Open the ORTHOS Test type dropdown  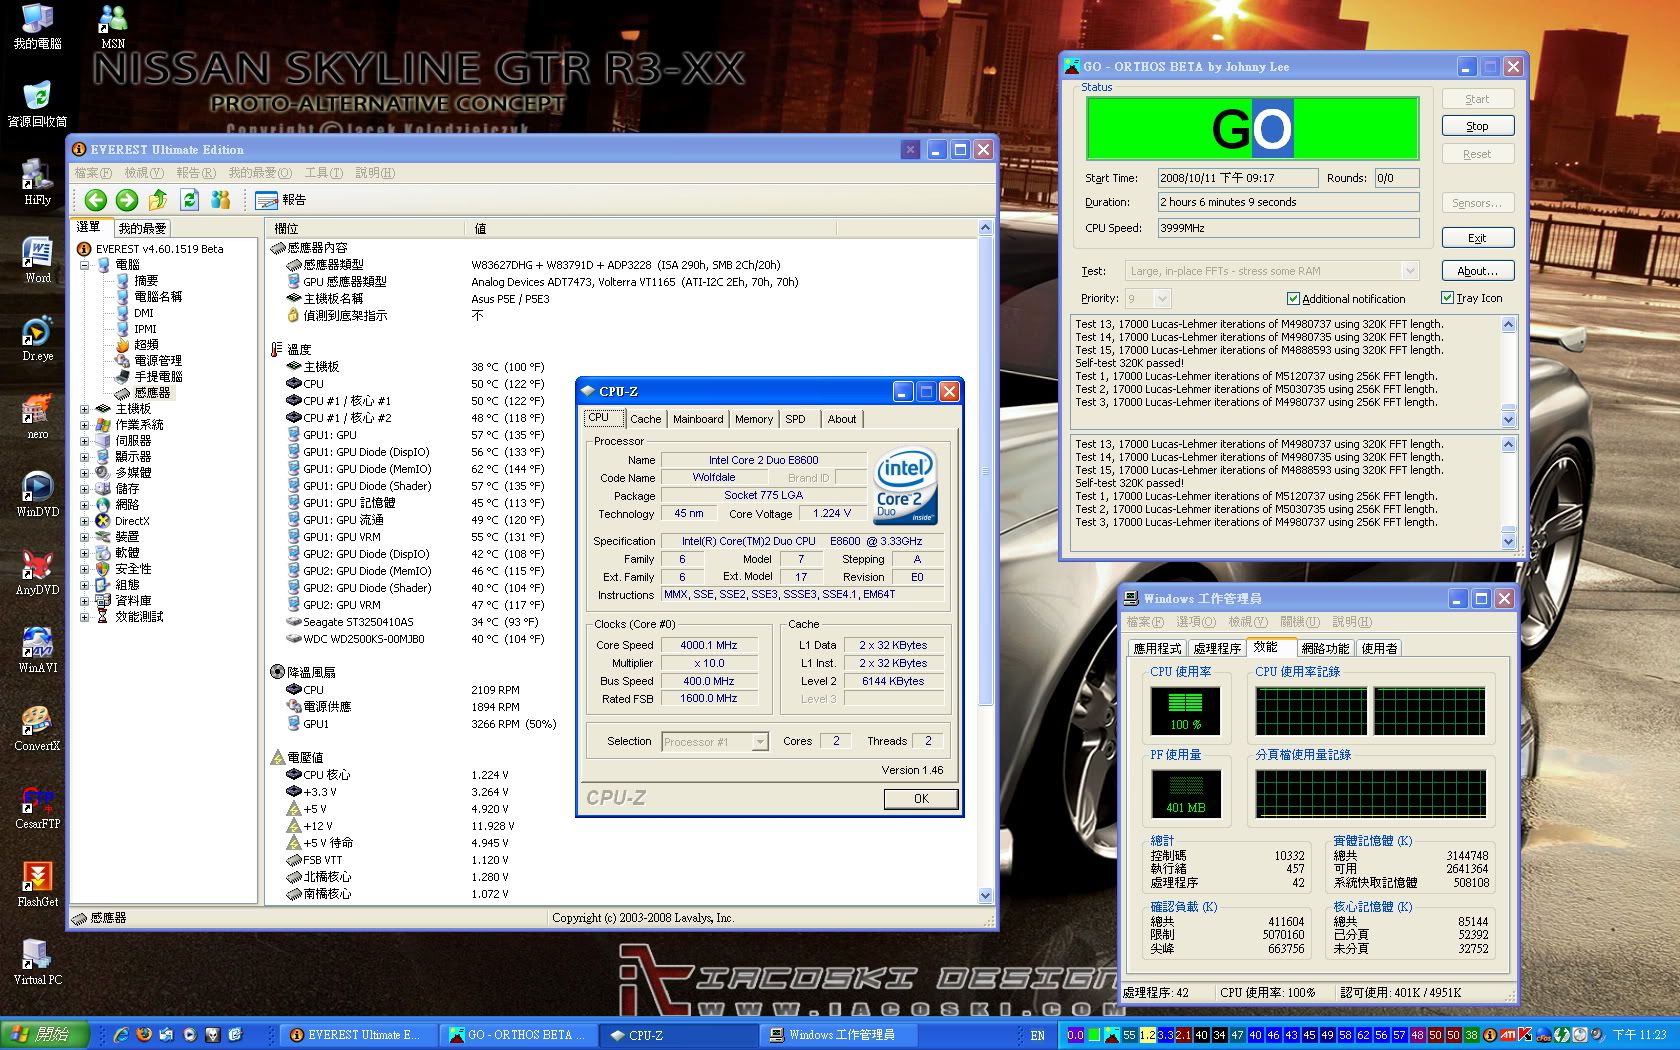pos(1409,271)
